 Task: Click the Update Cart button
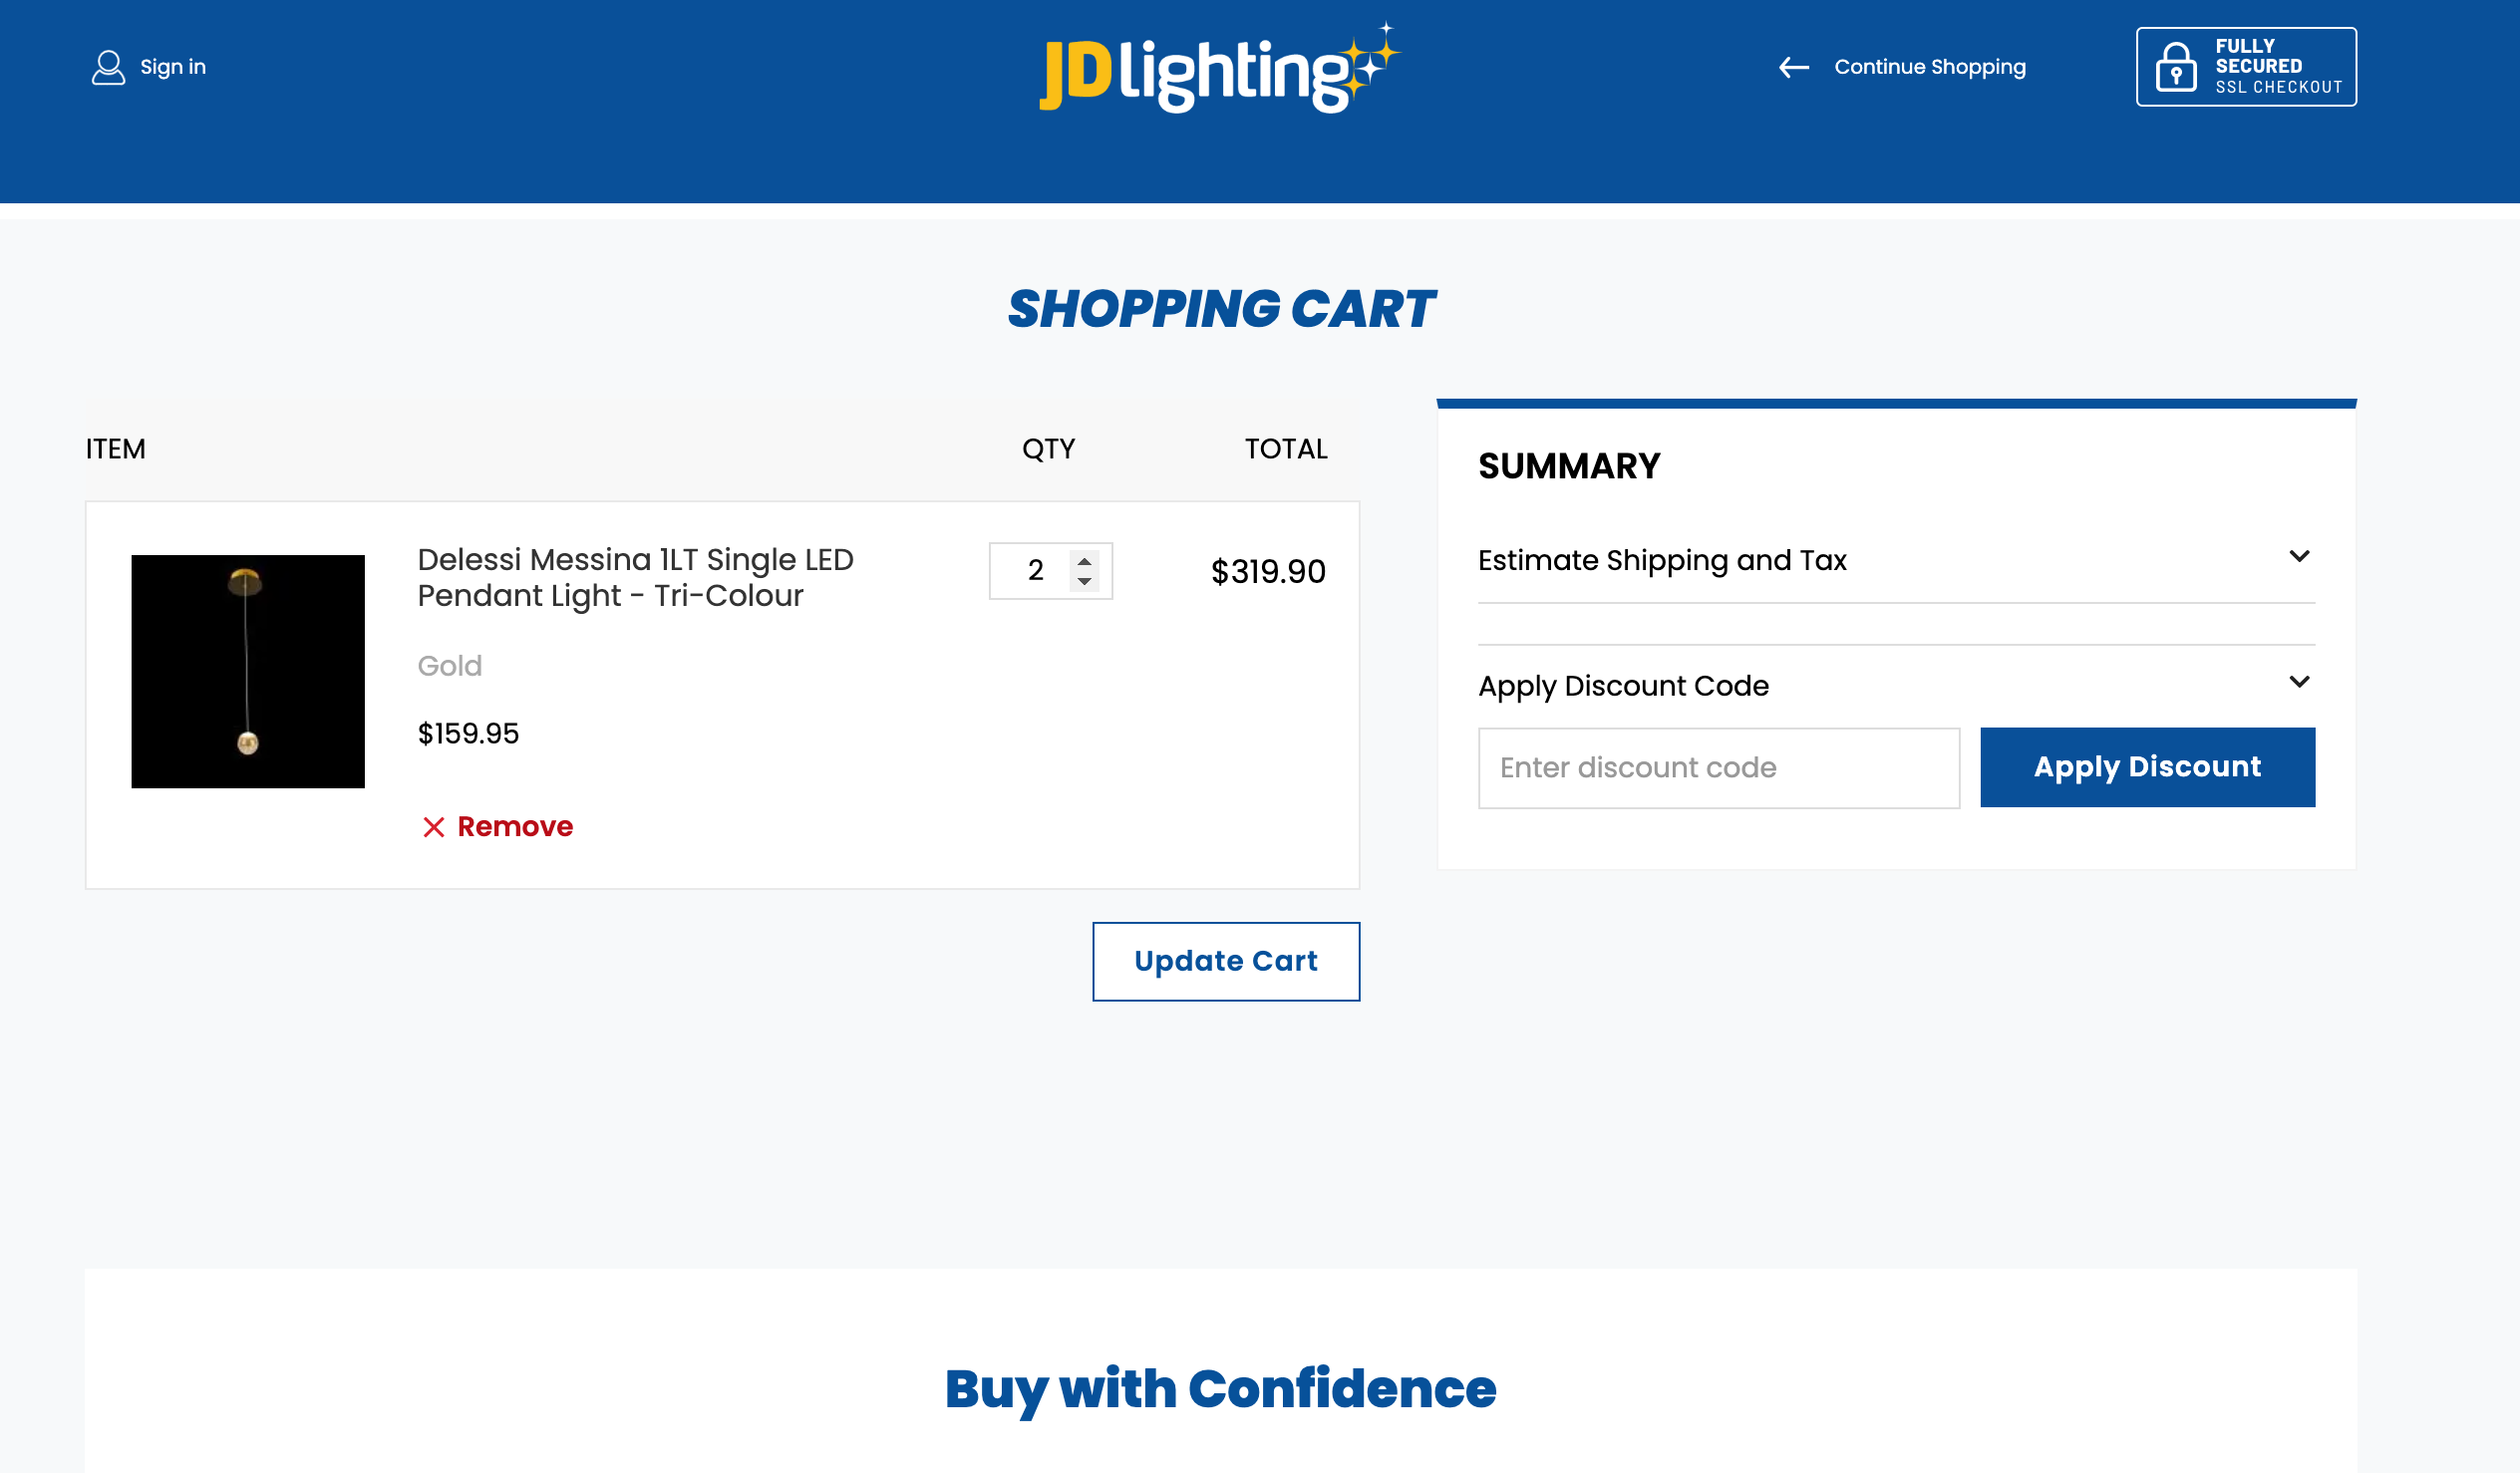(1226, 961)
